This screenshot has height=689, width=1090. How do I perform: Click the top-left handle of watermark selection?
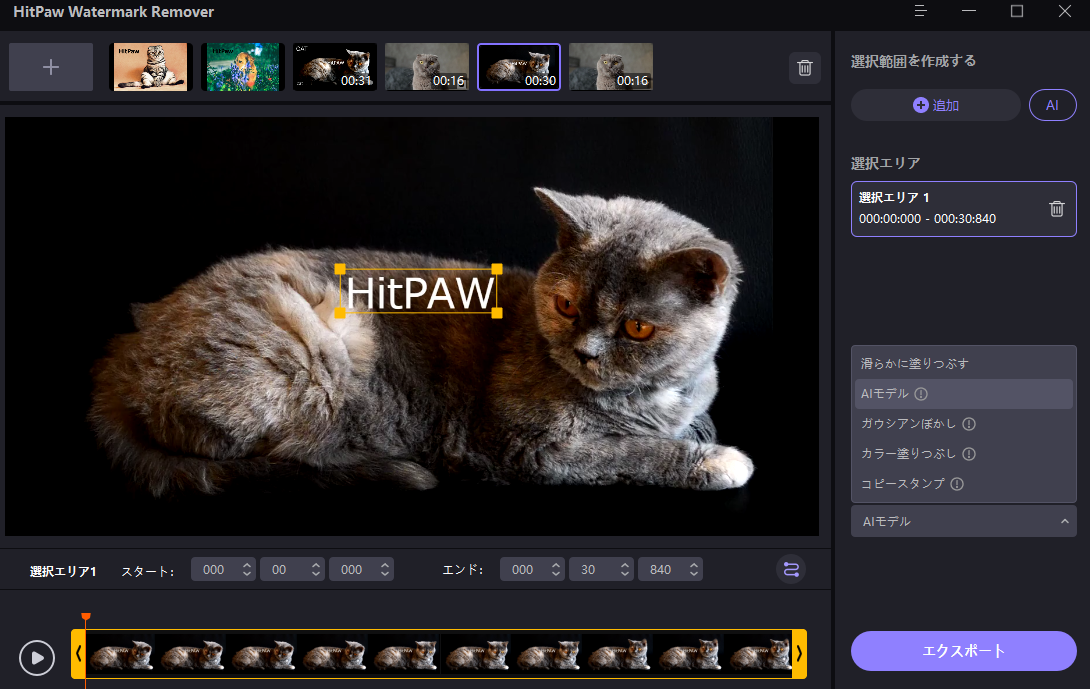tap(340, 269)
